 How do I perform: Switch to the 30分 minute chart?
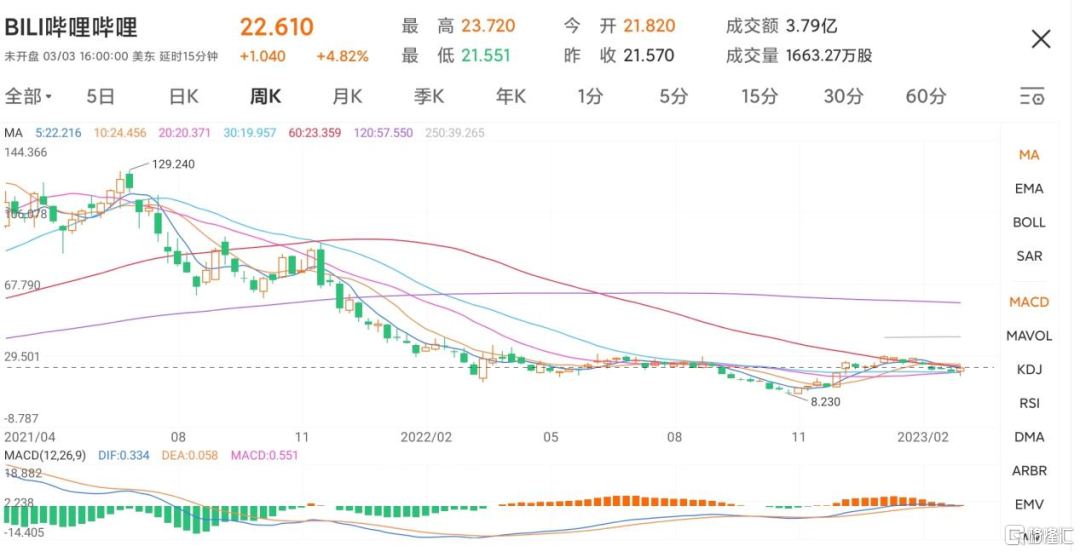843,96
